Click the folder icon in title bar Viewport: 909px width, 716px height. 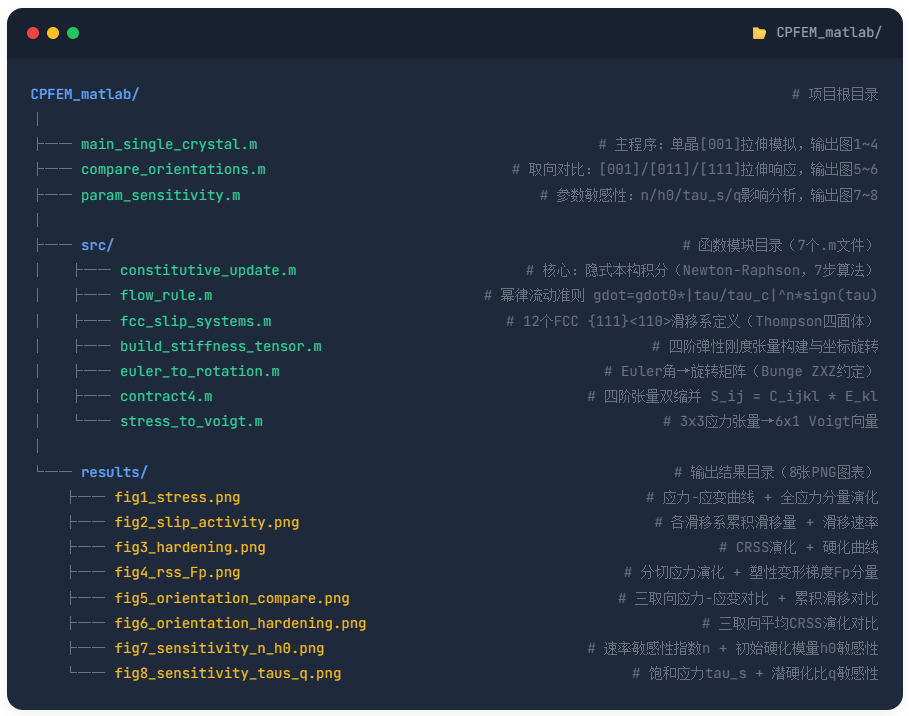[759, 33]
